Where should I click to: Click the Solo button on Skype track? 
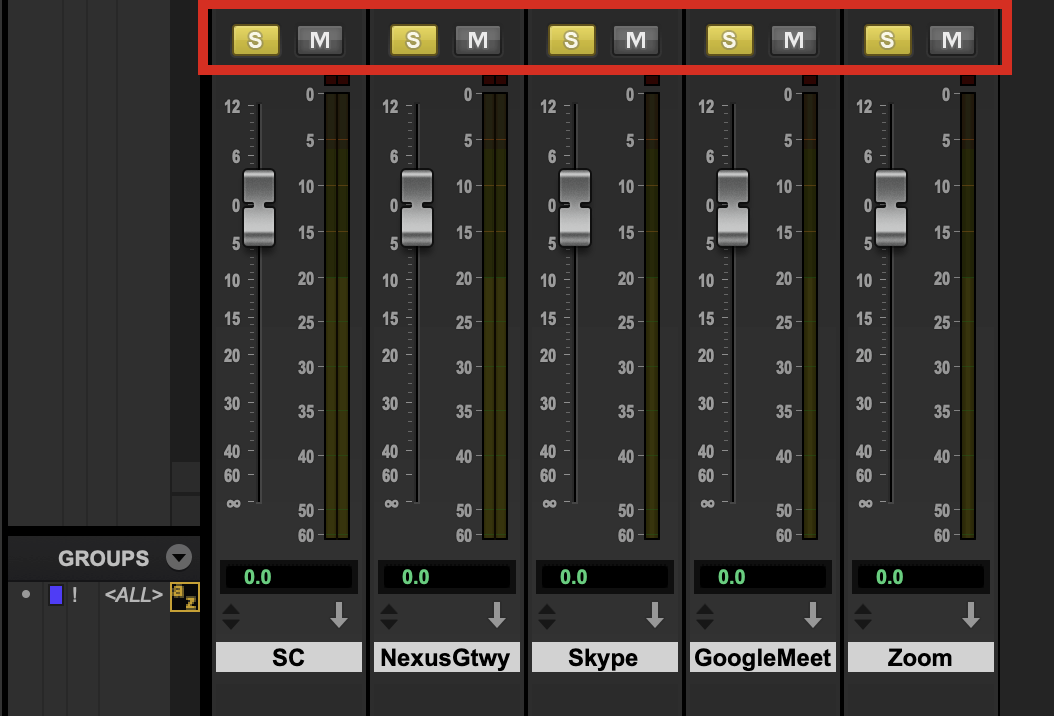click(x=571, y=40)
